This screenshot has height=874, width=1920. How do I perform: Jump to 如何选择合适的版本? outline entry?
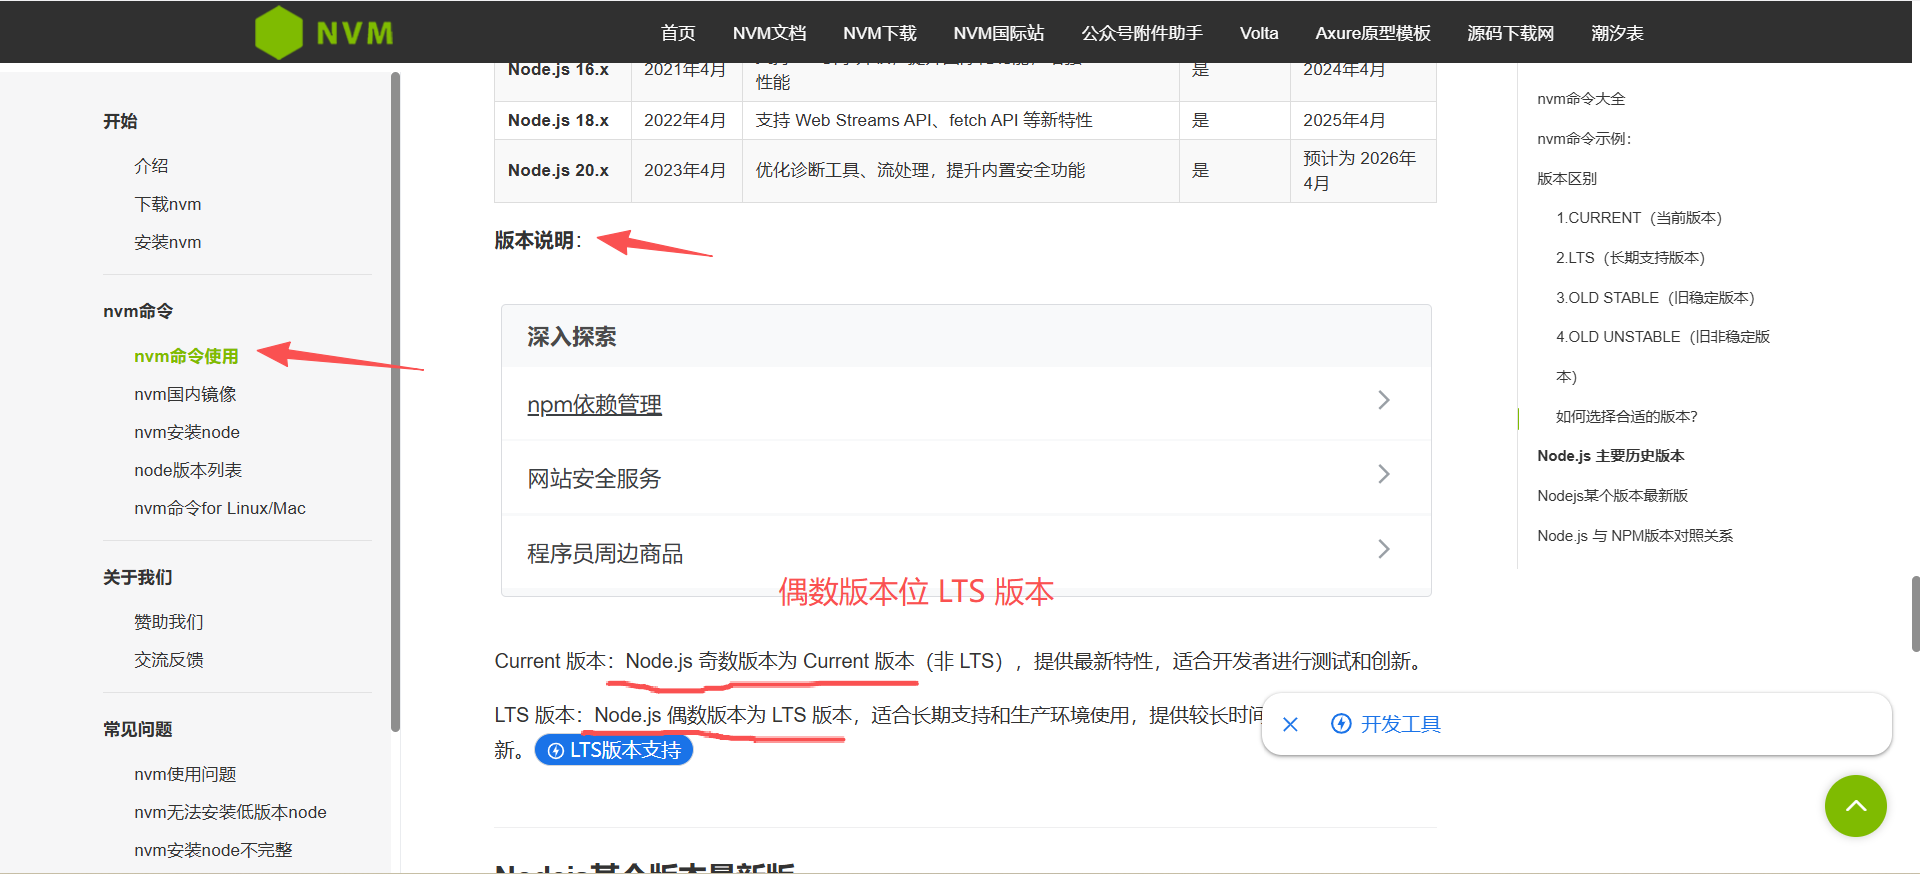[x=1627, y=417]
